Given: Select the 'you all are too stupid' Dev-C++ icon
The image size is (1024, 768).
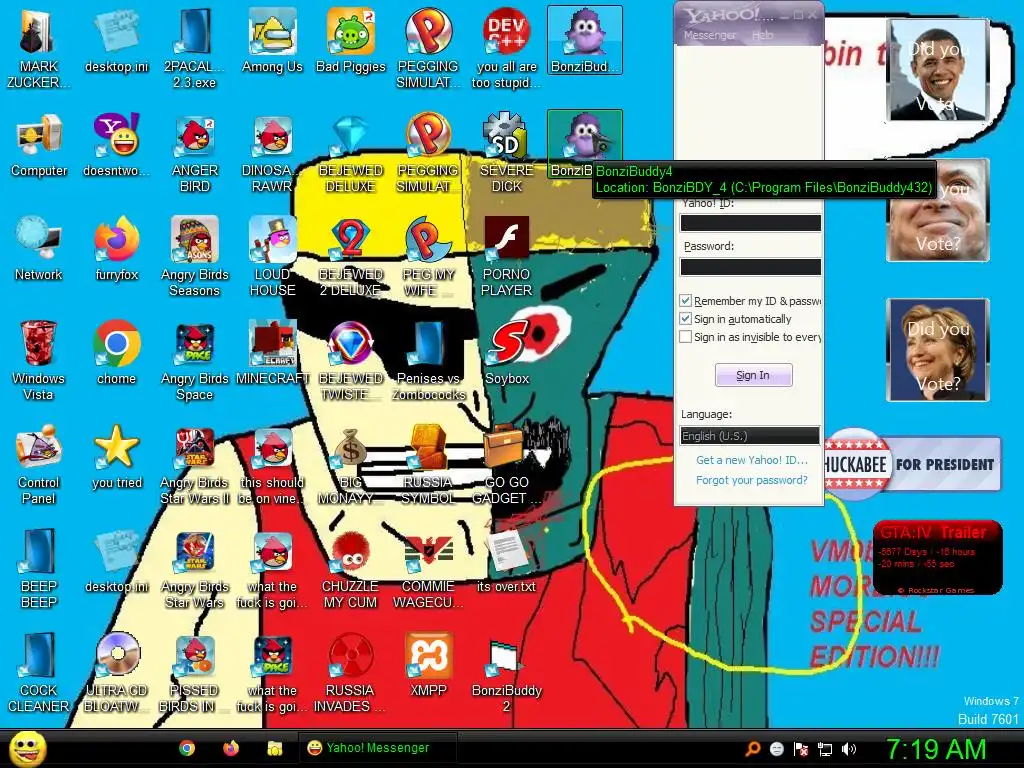Looking at the screenshot, I should click(x=507, y=48).
